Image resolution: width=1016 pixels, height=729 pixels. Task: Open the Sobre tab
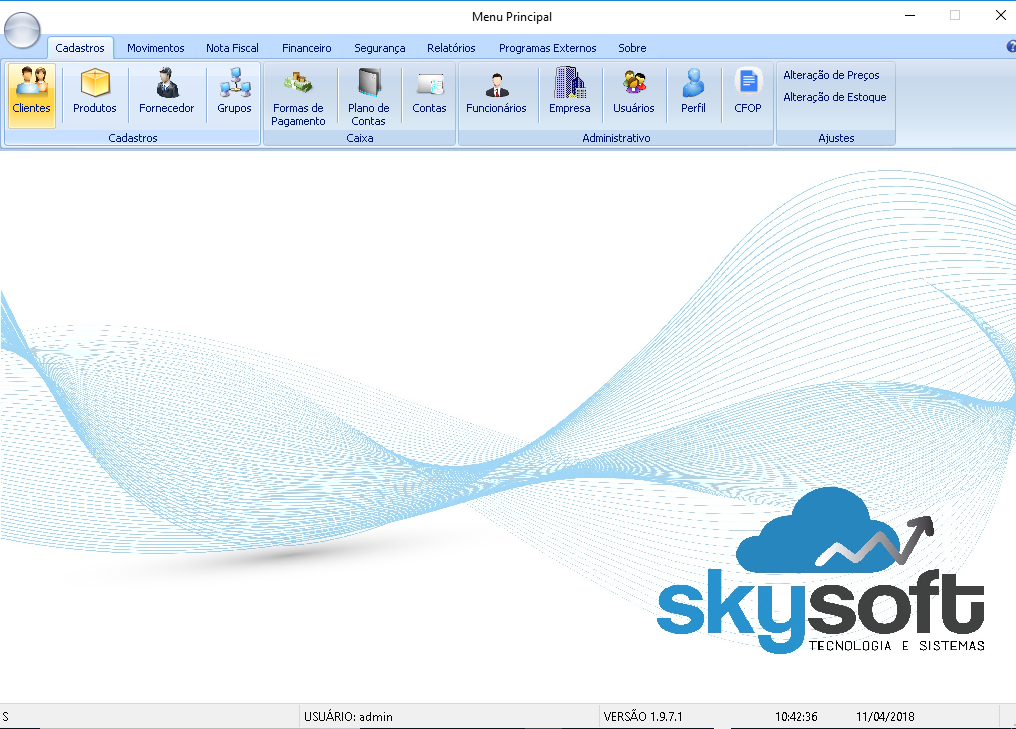tap(632, 48)
